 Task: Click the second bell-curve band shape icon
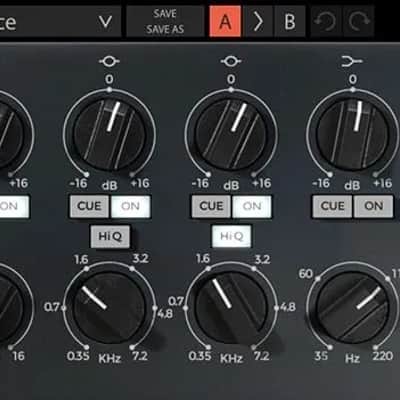[x=231, y=61]
